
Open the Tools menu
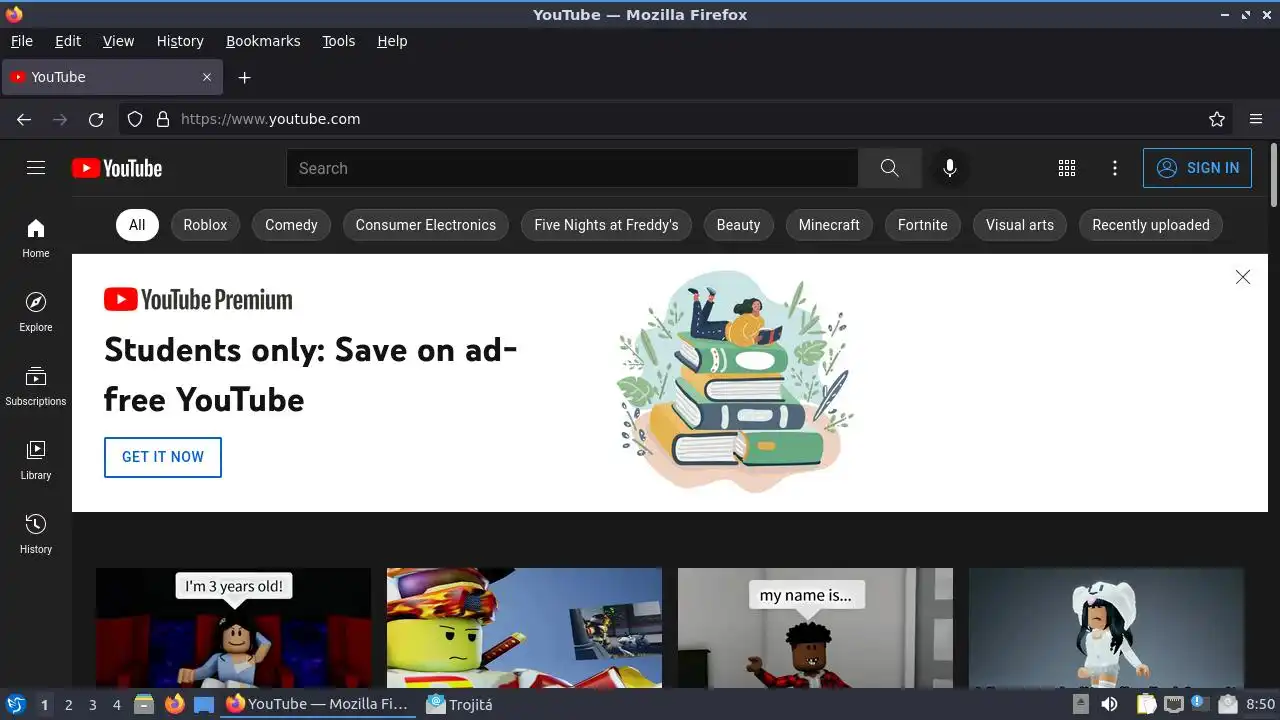pos(339,41)
